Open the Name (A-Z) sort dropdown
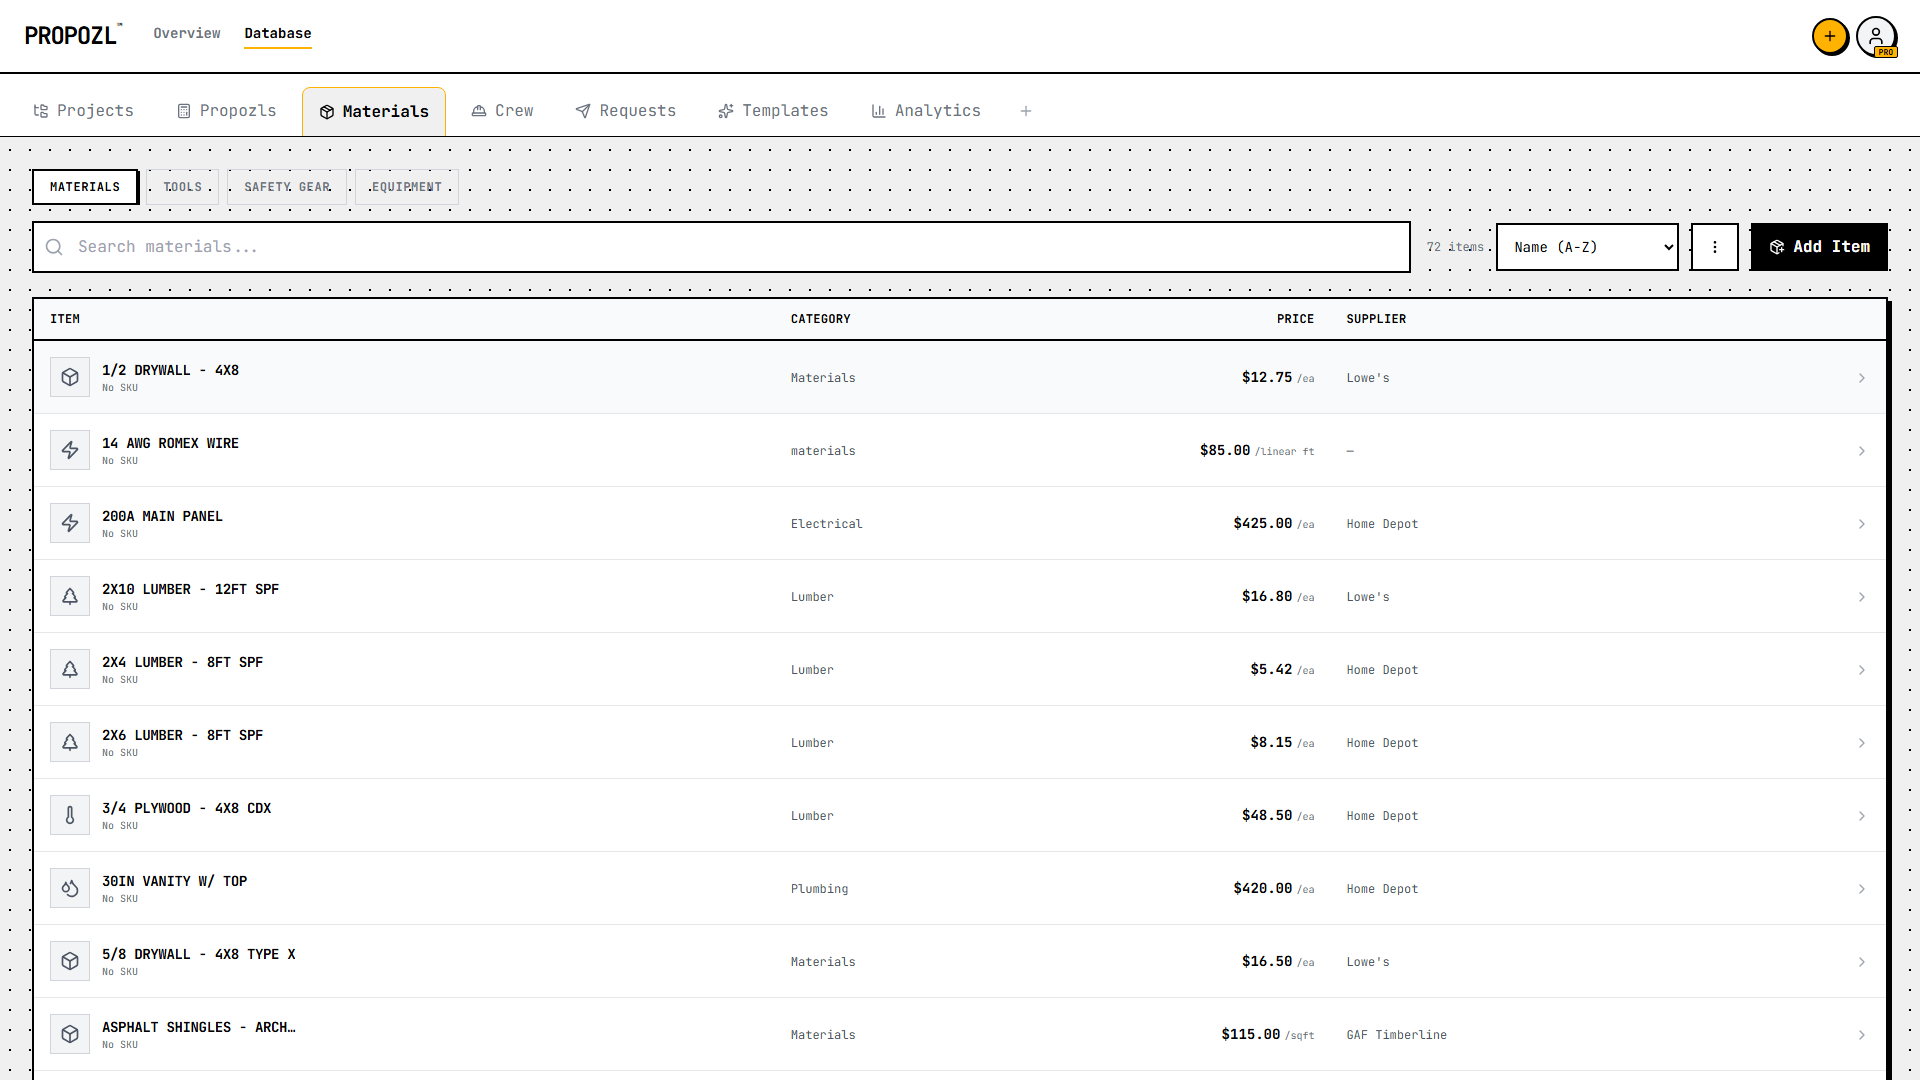 [1587, 247]
